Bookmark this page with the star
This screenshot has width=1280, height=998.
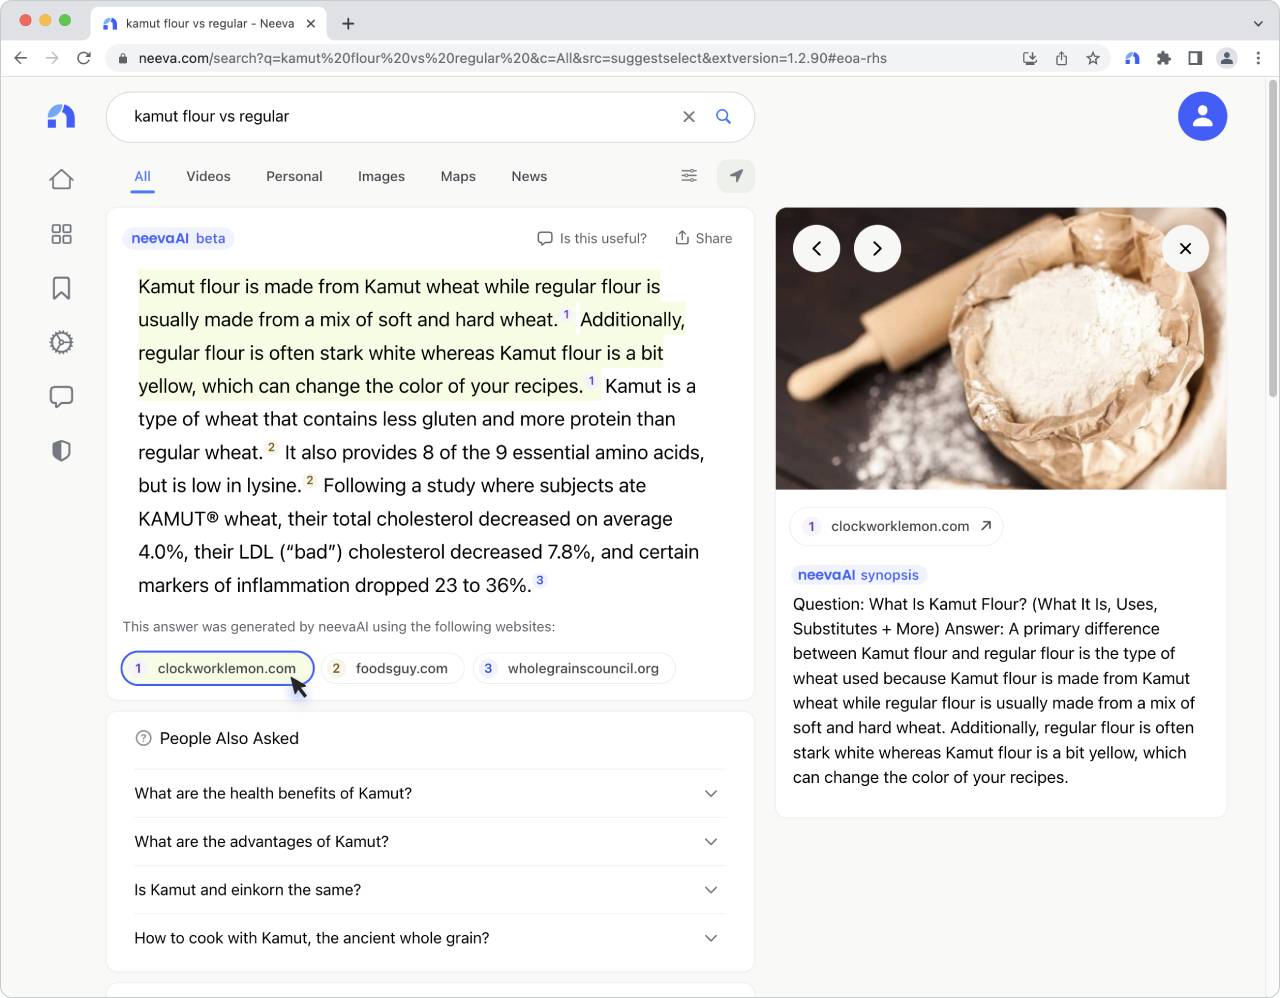[1093, 58]
